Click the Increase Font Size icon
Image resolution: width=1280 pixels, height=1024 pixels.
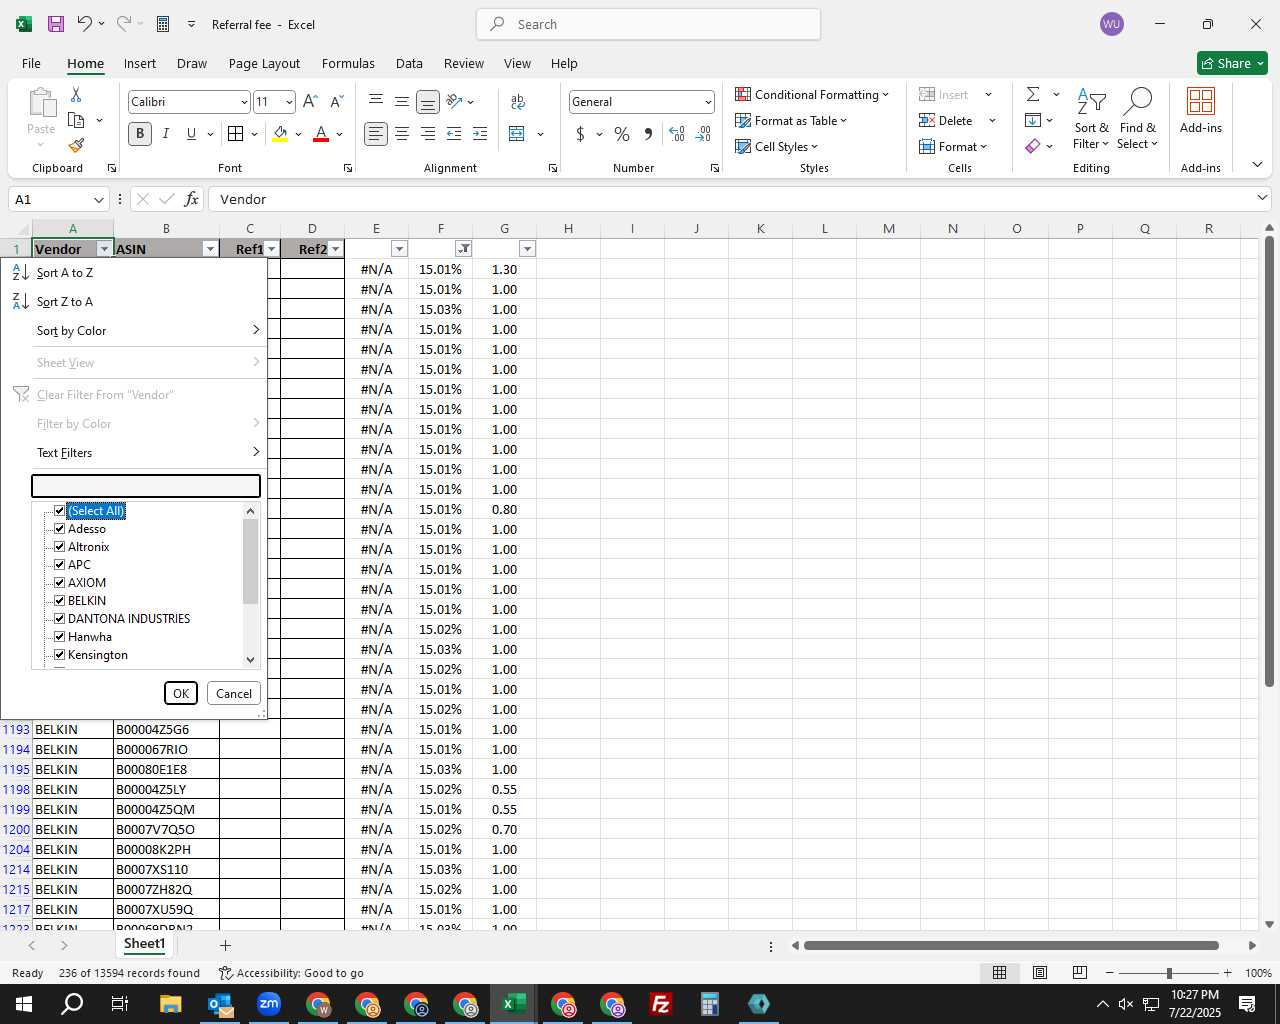pyautogui.click(x=310, y=101)
